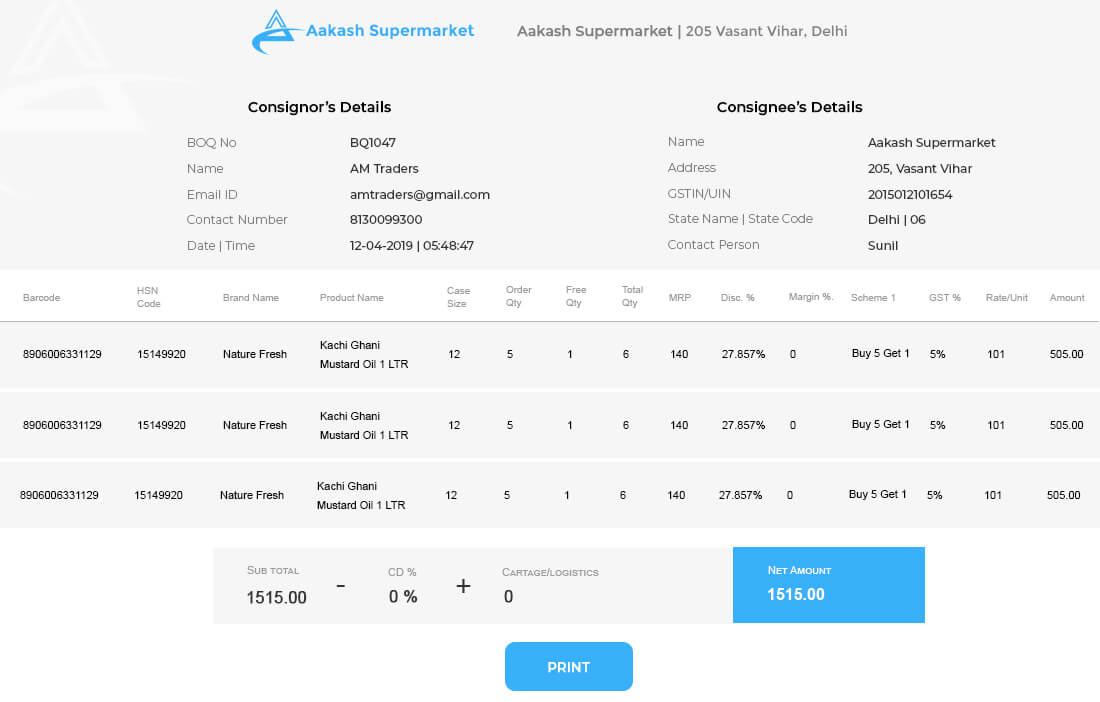1100x702 pixels.
Task: Click the HSN Code column header
Action: (149, 297)
